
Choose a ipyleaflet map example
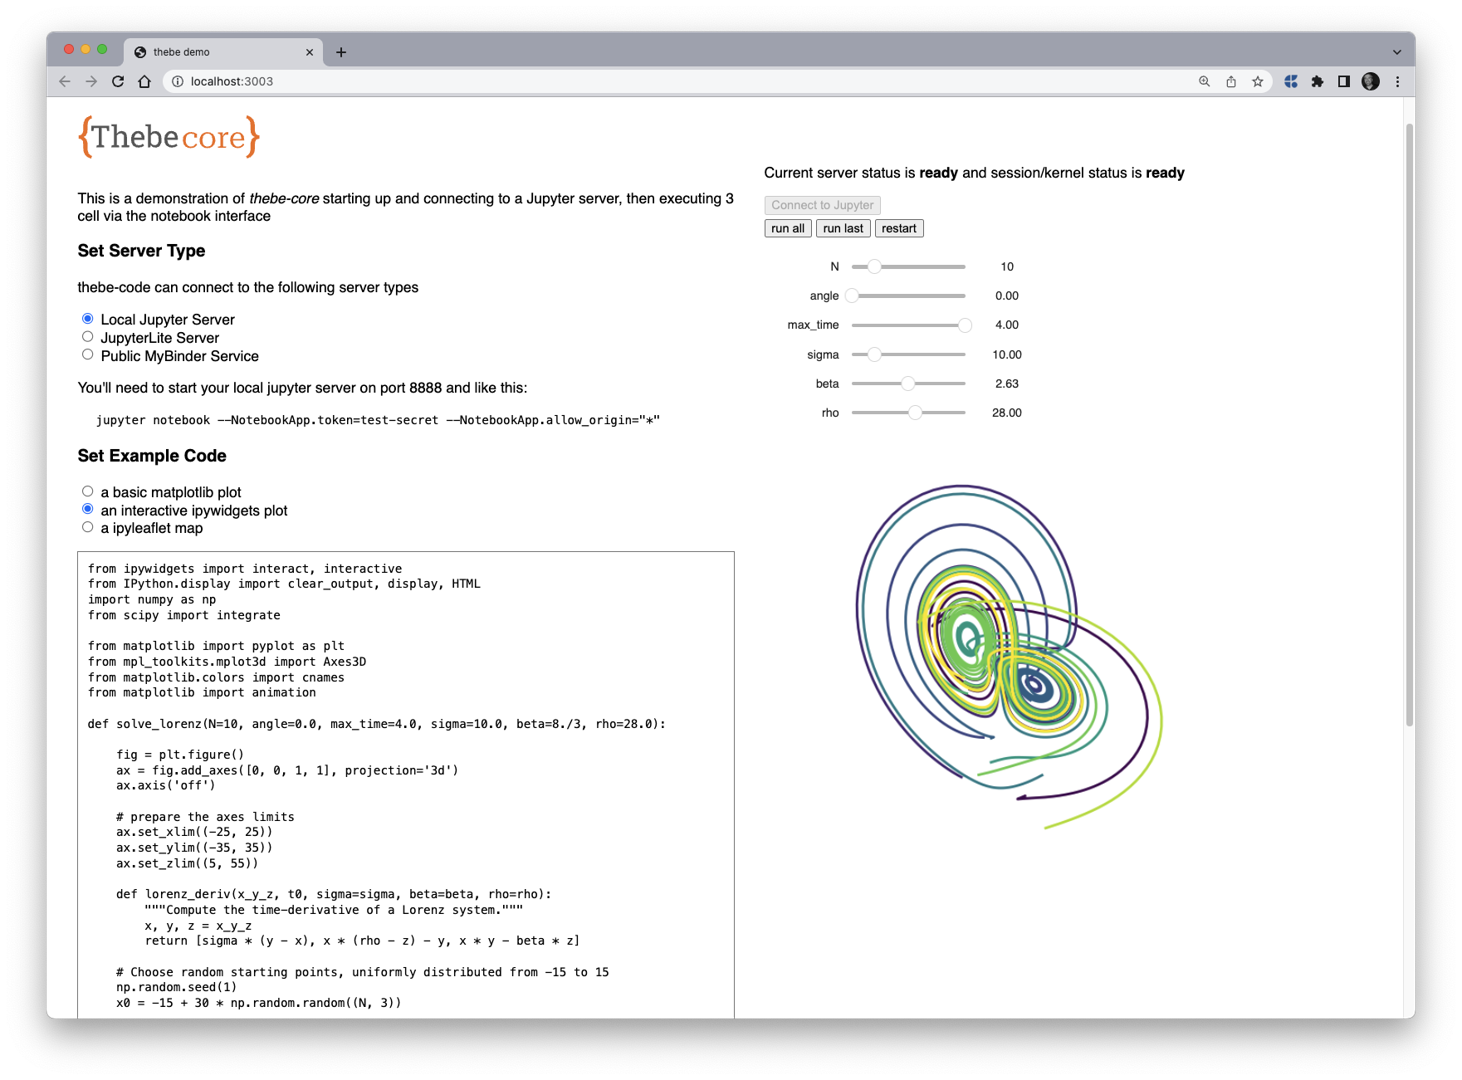click(88, 527)
